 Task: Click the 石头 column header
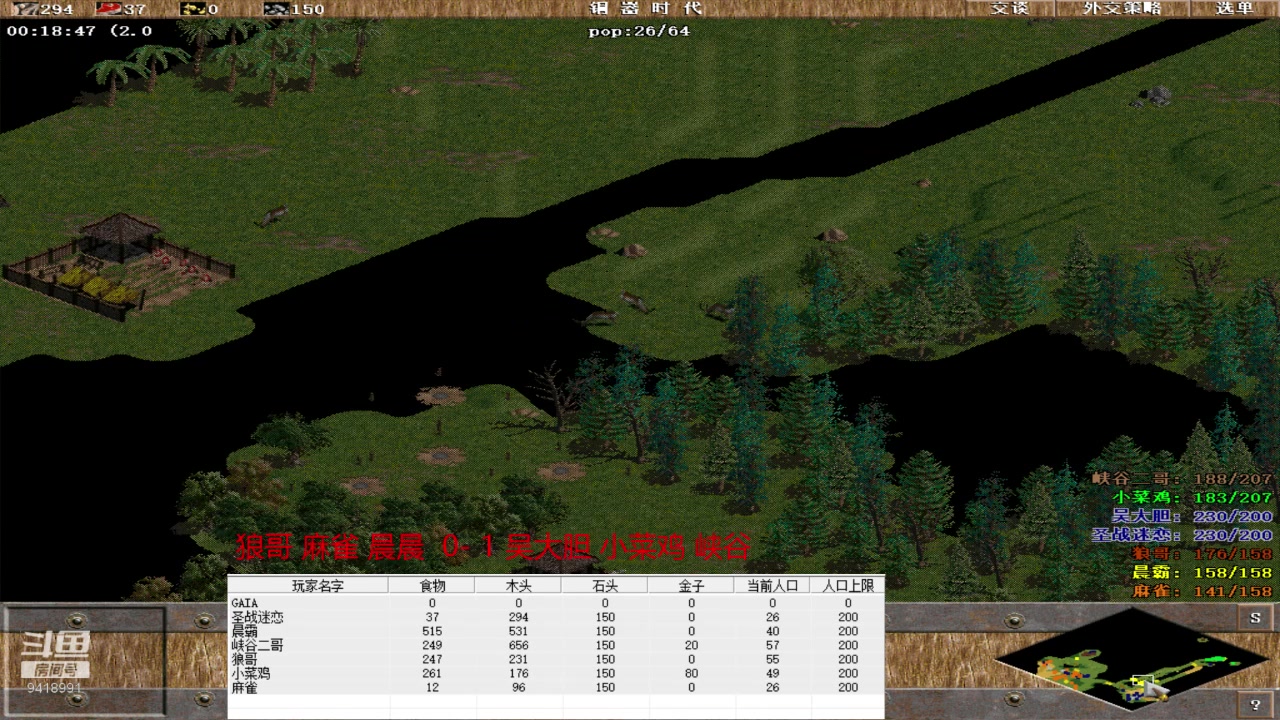(605, 586)
